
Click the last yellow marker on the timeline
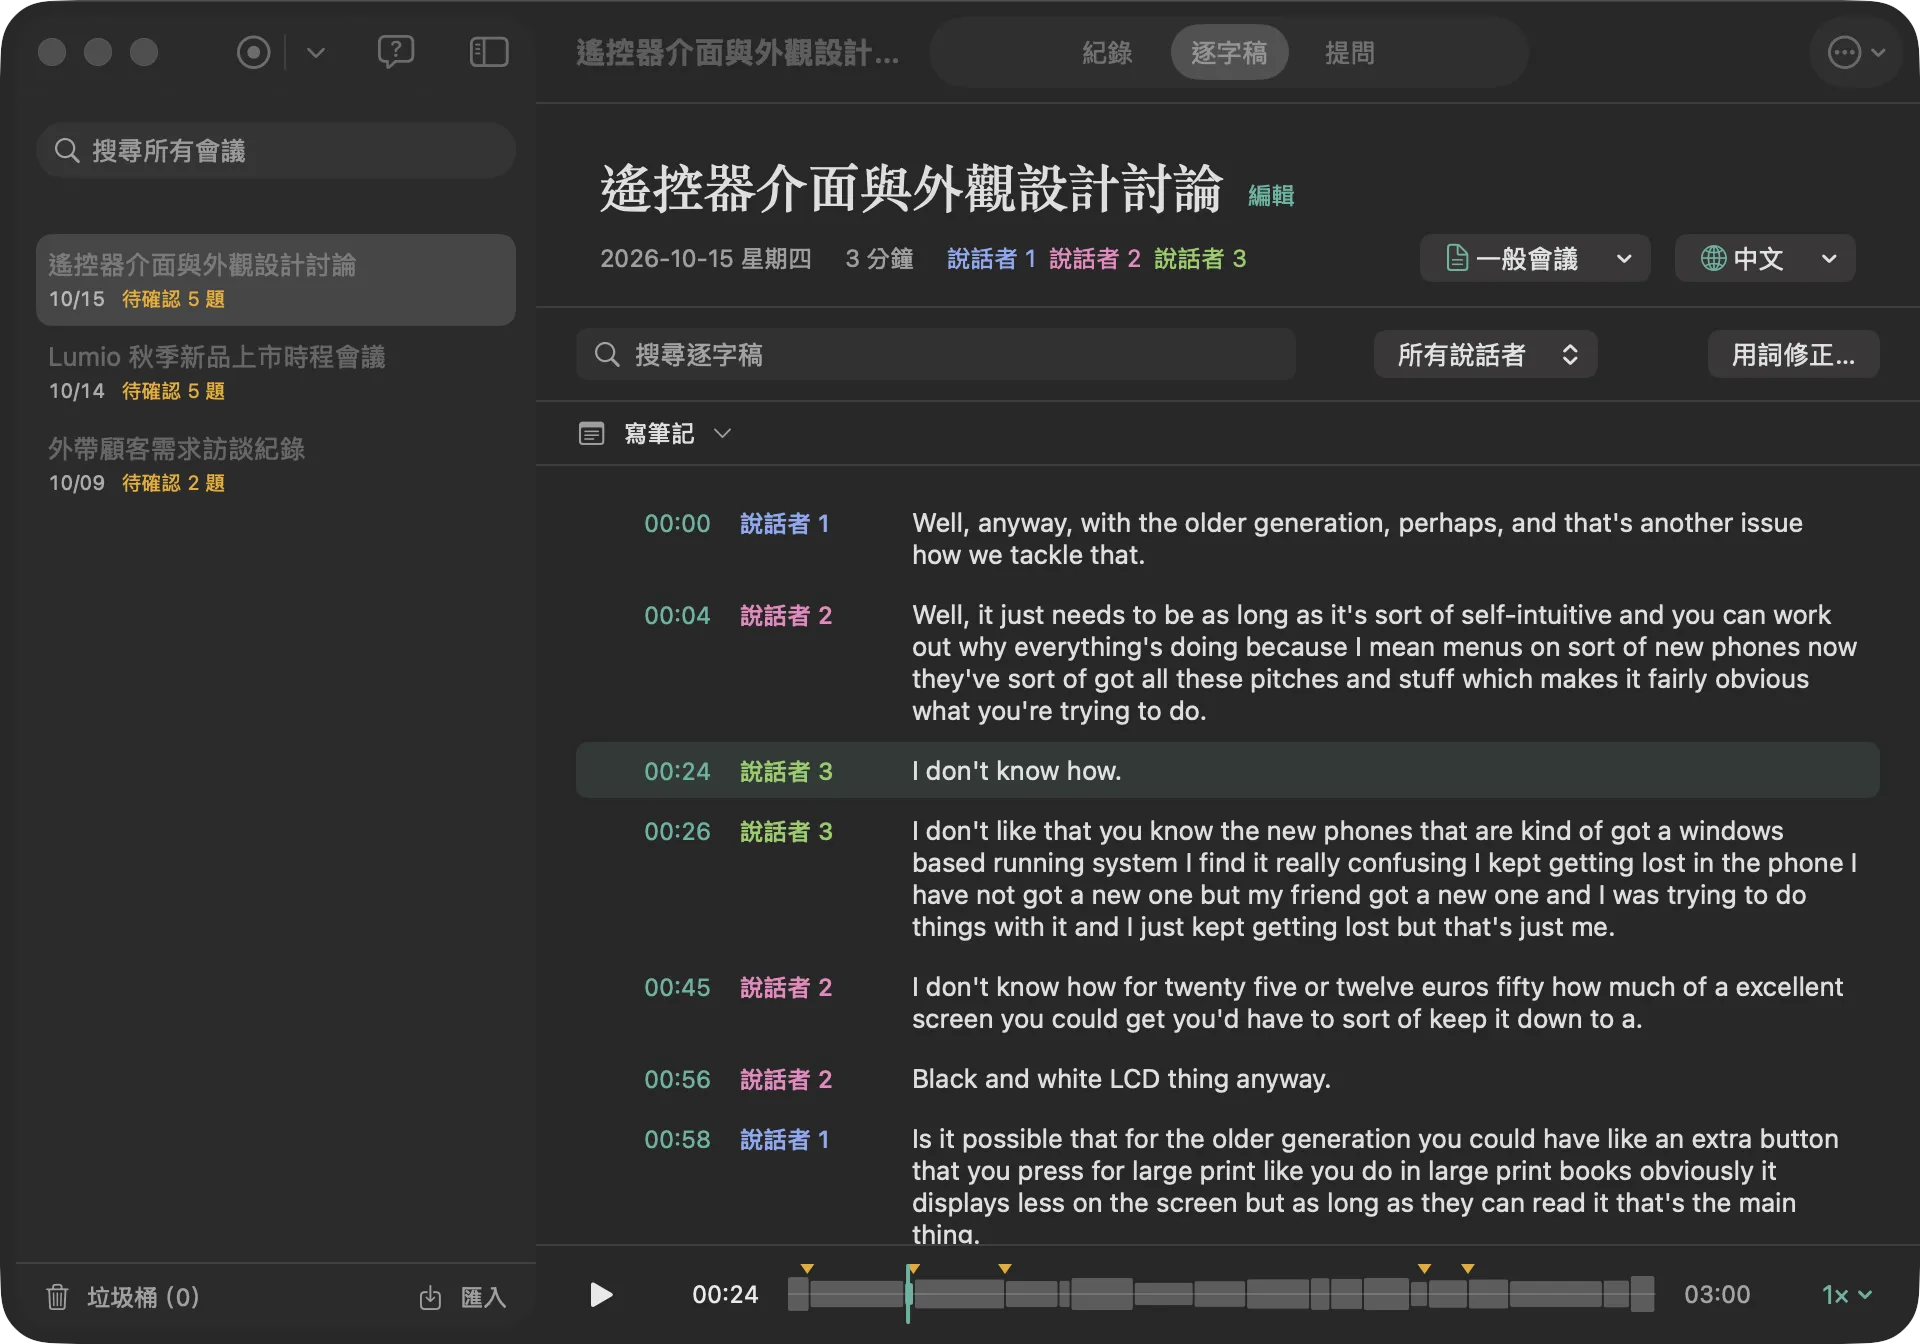(1468, 1268)
